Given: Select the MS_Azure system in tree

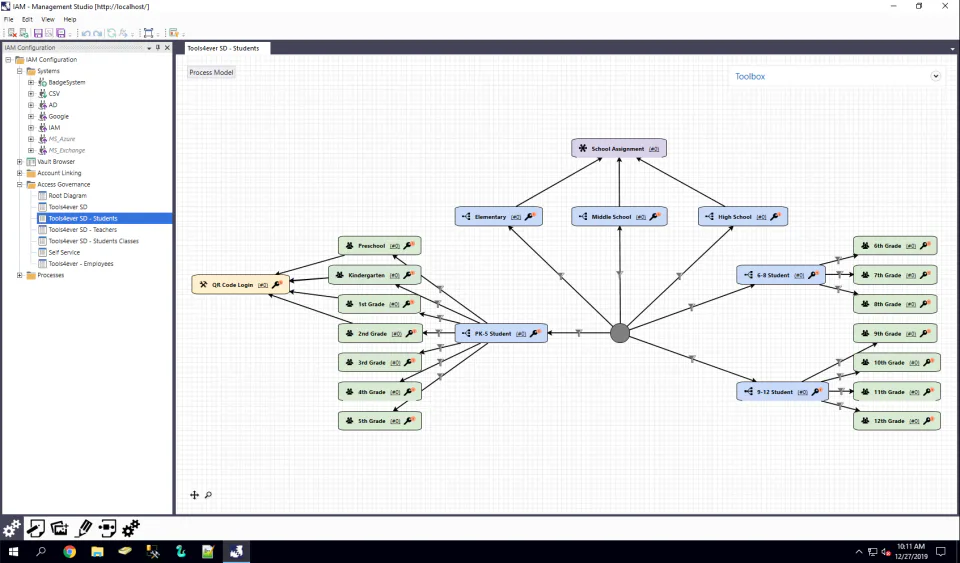Looking at the screenshot, I should pyautogui.click(x=62, y=139).
